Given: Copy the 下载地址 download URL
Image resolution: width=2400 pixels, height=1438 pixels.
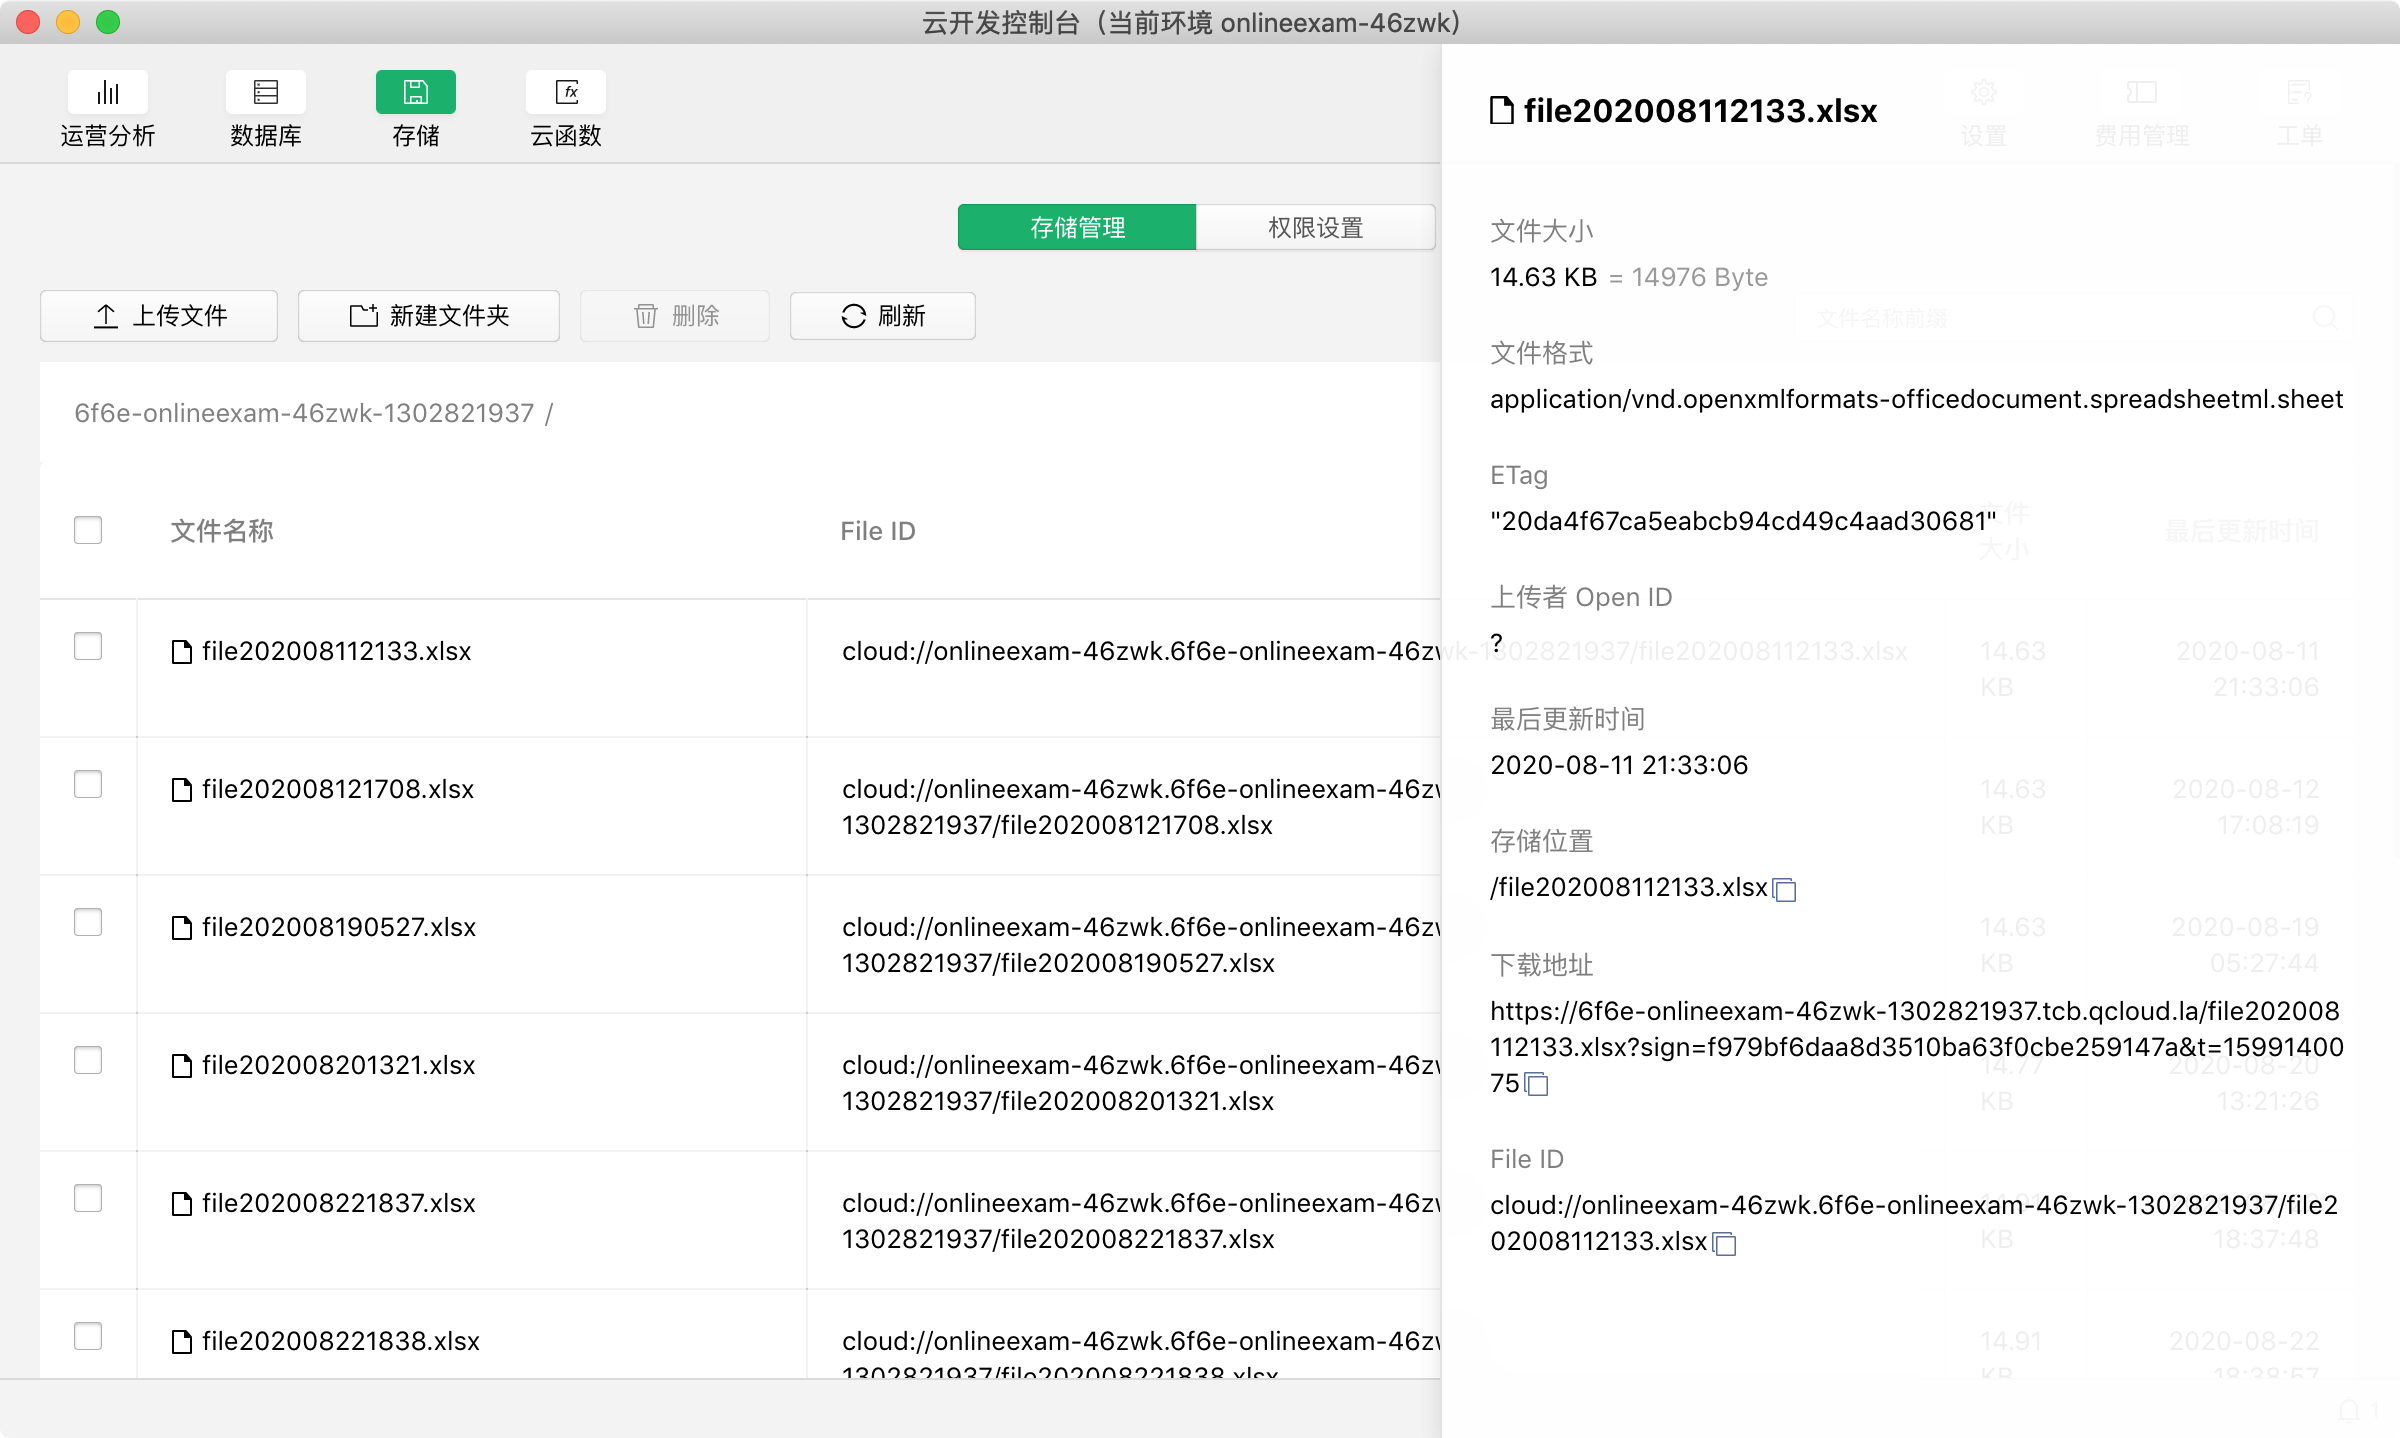Looking at the screenshot, I should [x=1537, y=1084].
